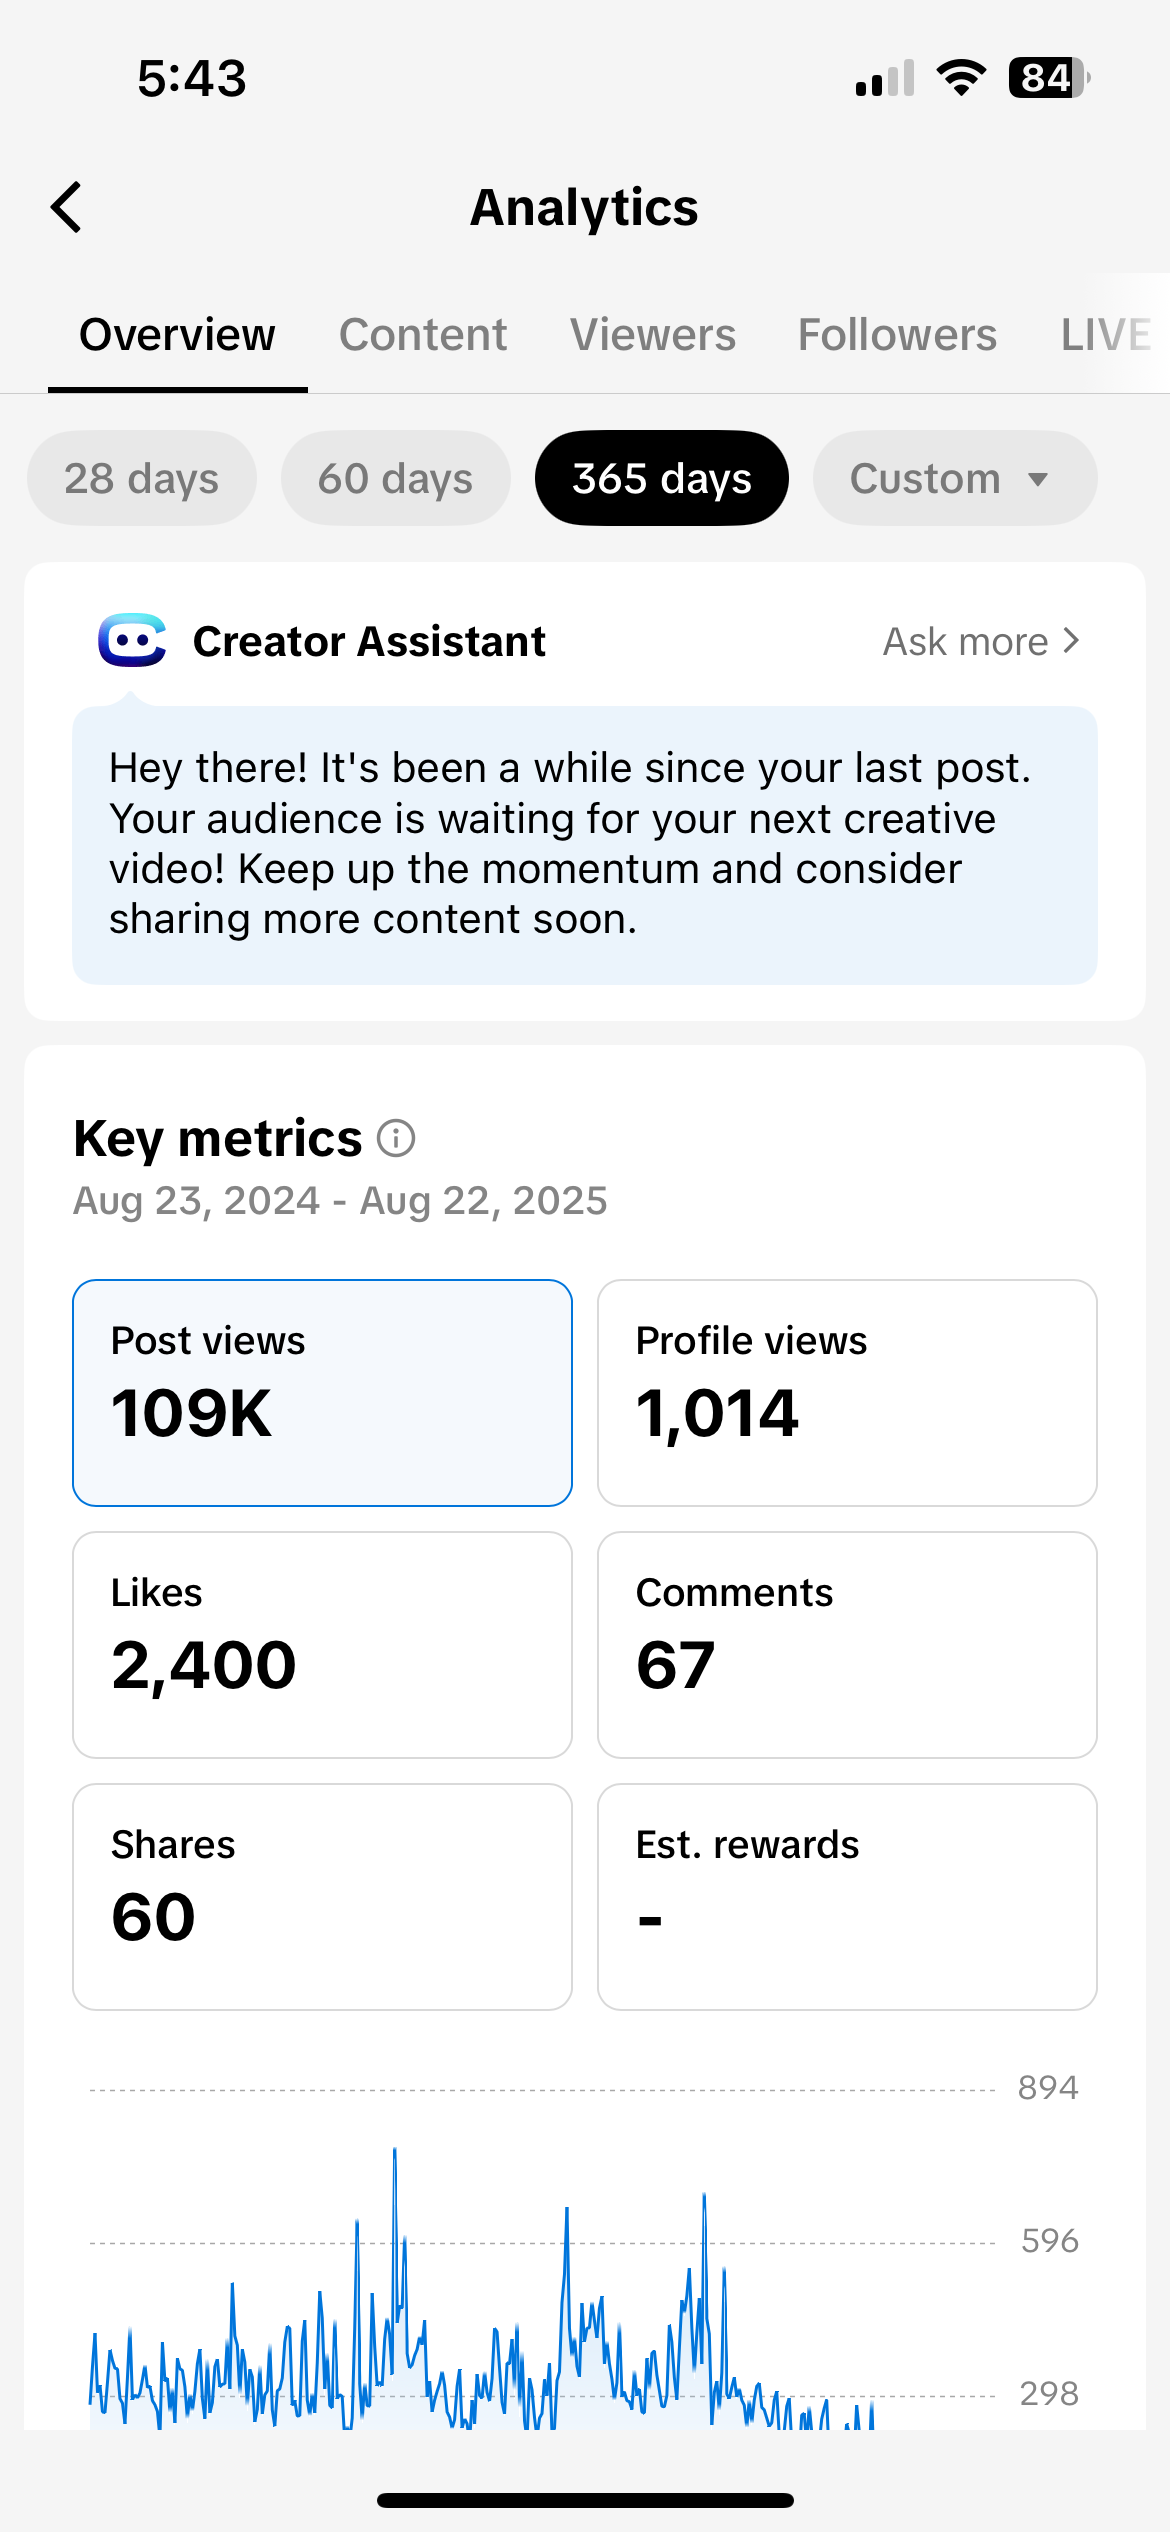This screenshot has width=1170, height=2532.
Task: Tap the Creator Assistant message bubble
Action: (x=585, y=845)
